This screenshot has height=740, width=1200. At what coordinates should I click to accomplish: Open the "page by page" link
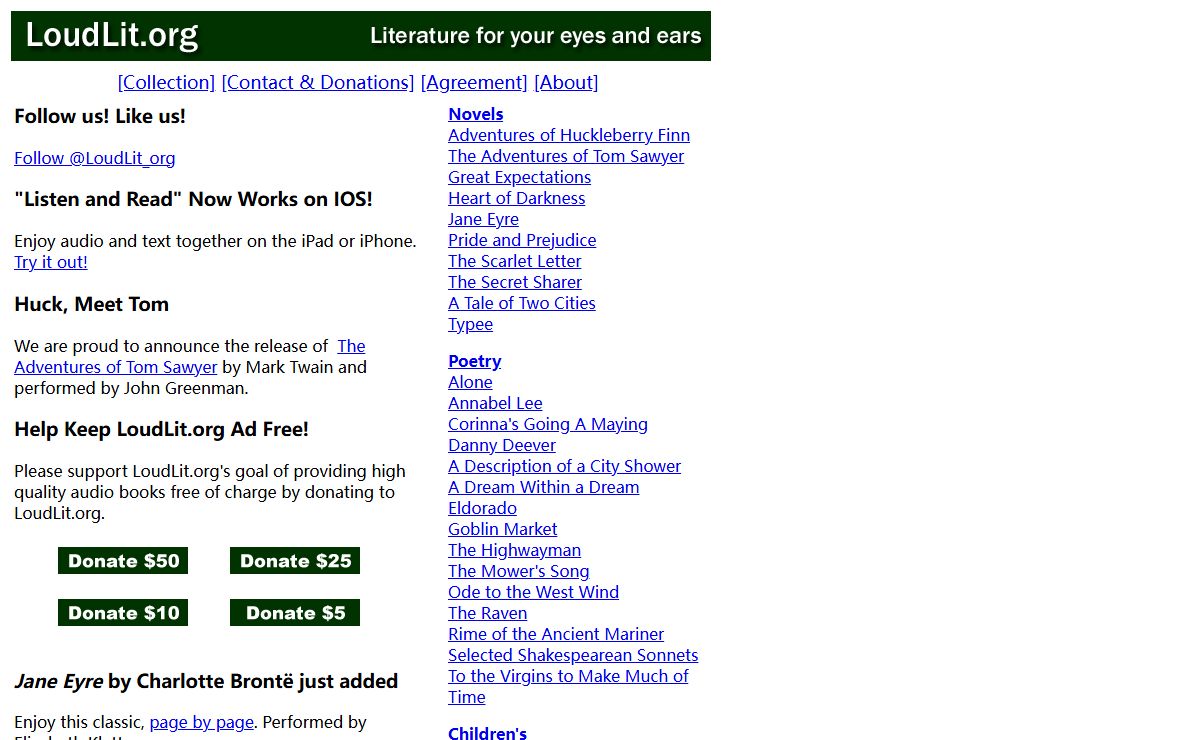[x=202, y=722]
